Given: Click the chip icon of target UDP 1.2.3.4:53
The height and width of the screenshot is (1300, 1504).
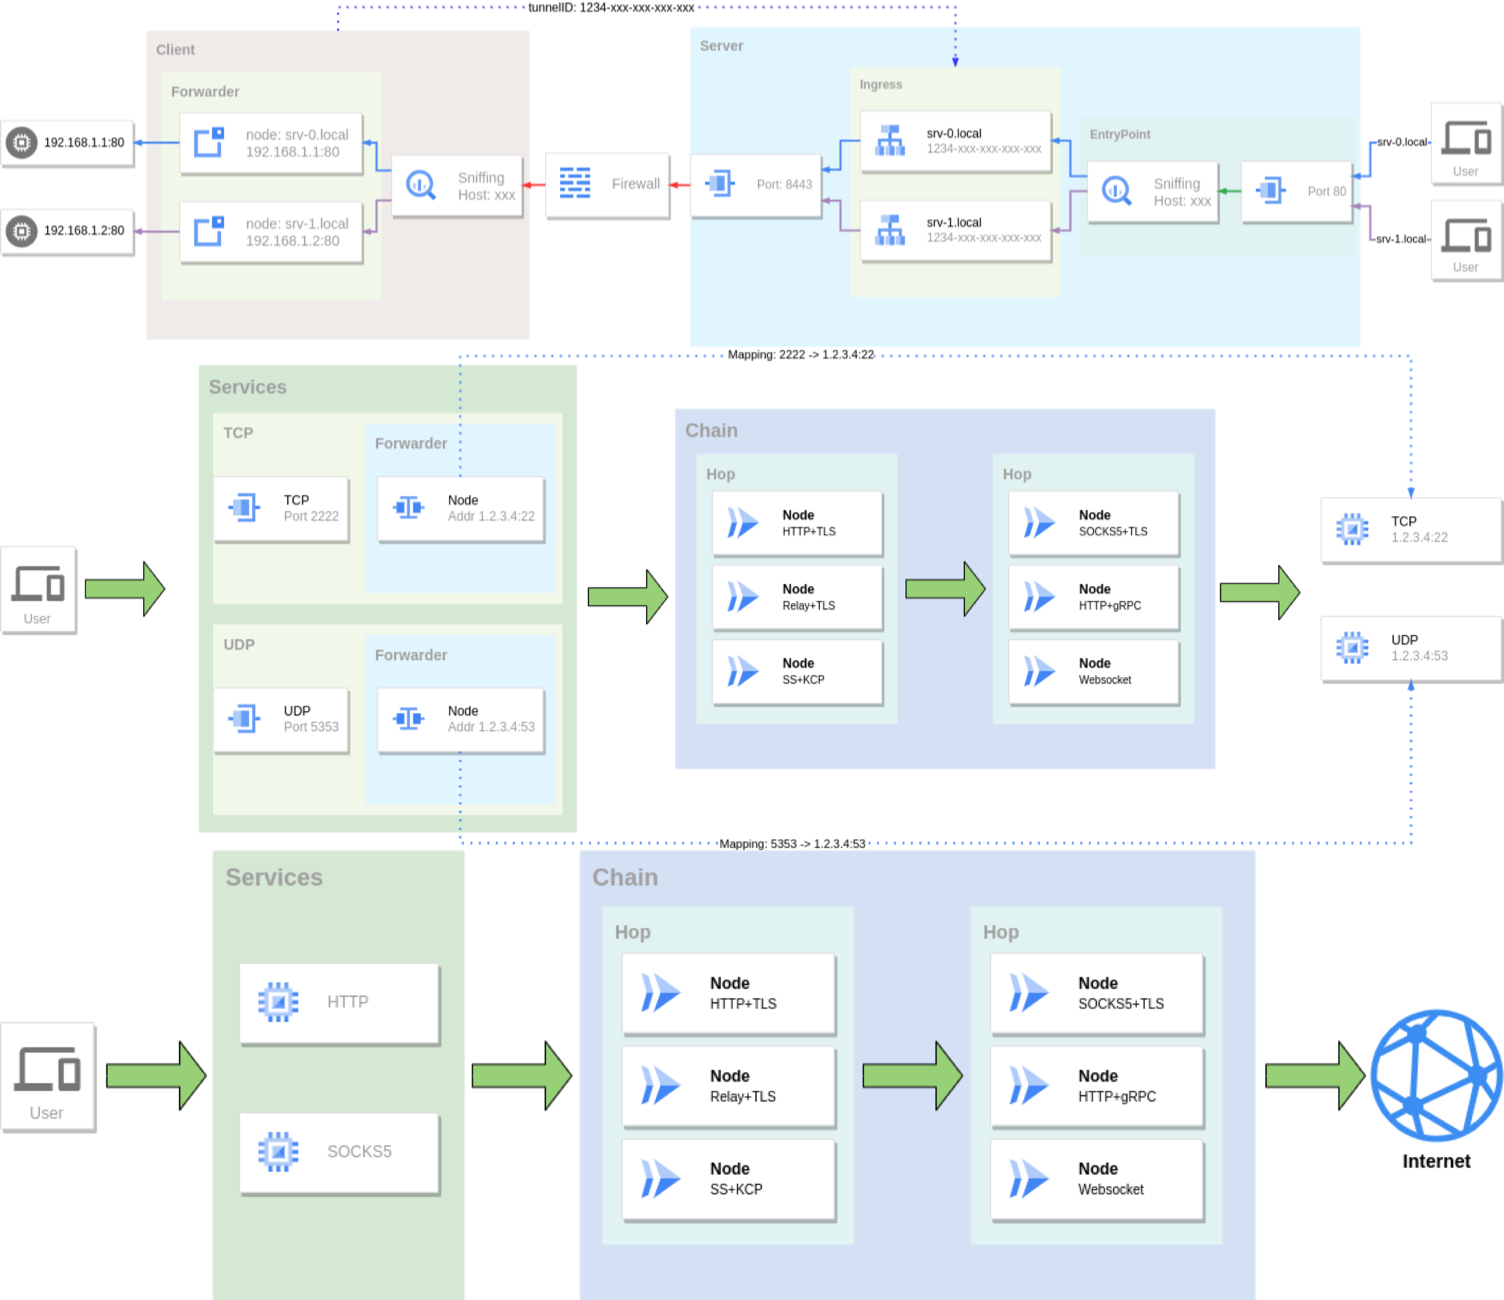Looking at the screenshot, I should [1352, 648].
